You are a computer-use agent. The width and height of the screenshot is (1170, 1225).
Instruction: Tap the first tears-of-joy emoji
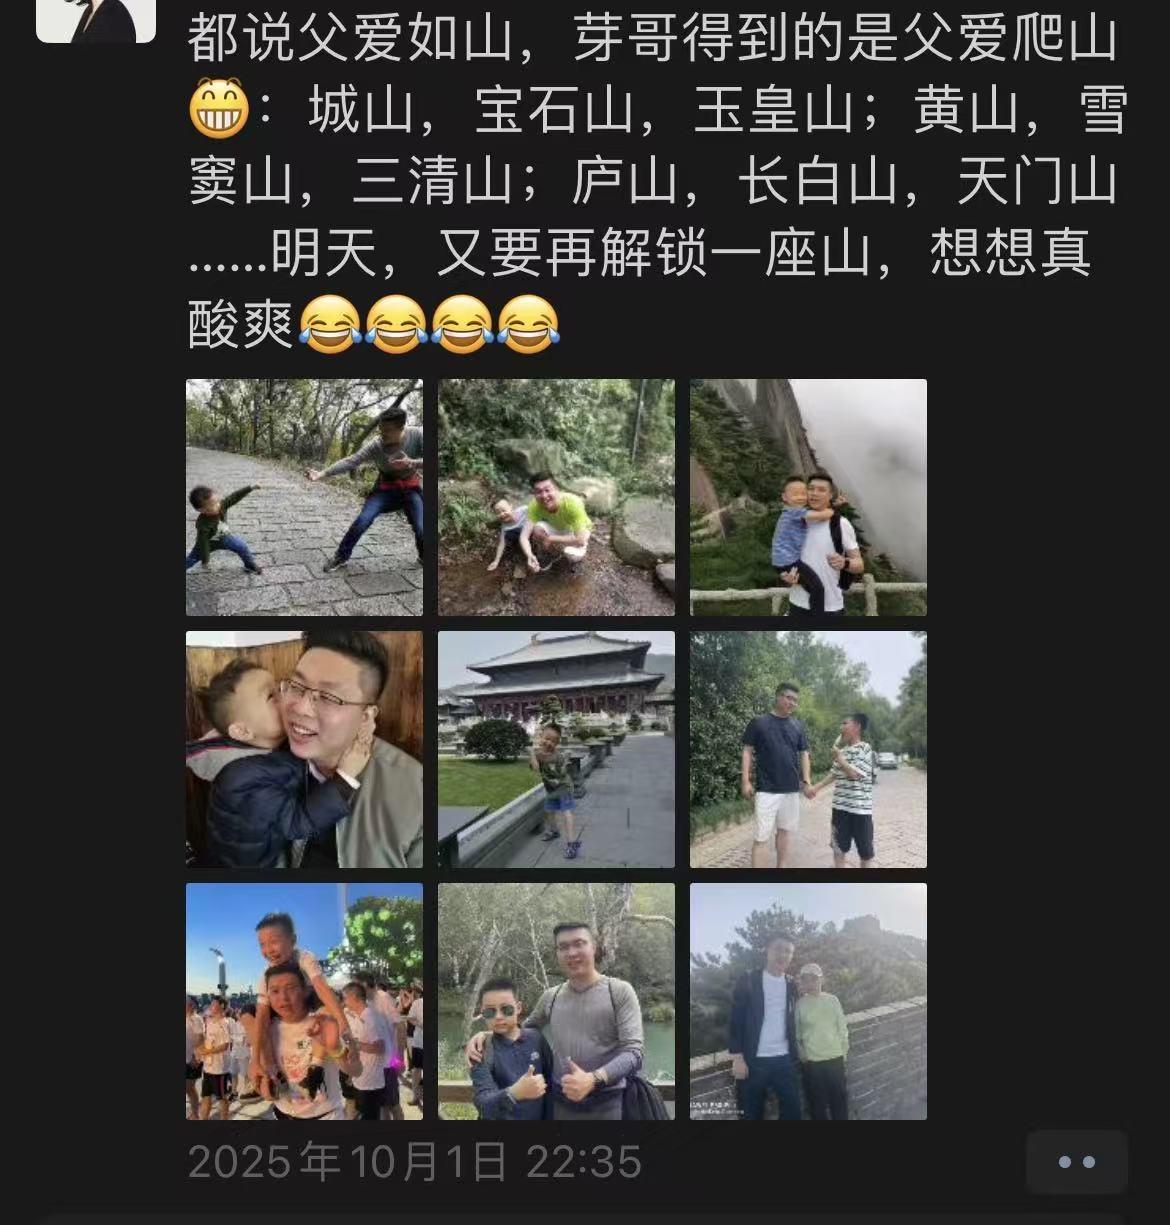[330, 324]
